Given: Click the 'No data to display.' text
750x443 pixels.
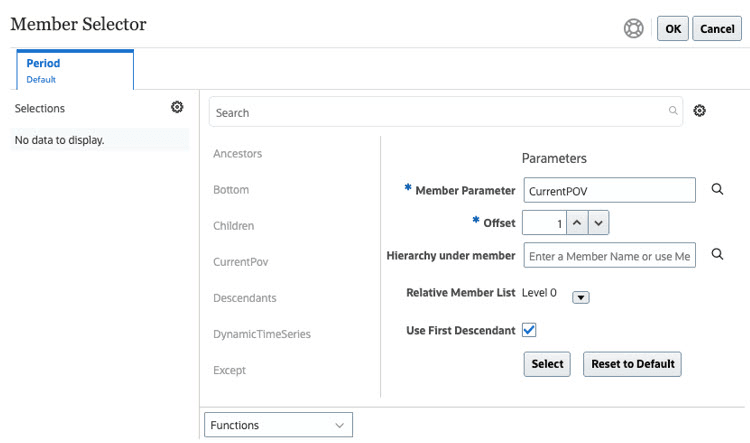Looking at the screenshot, I should coord(59,140).
